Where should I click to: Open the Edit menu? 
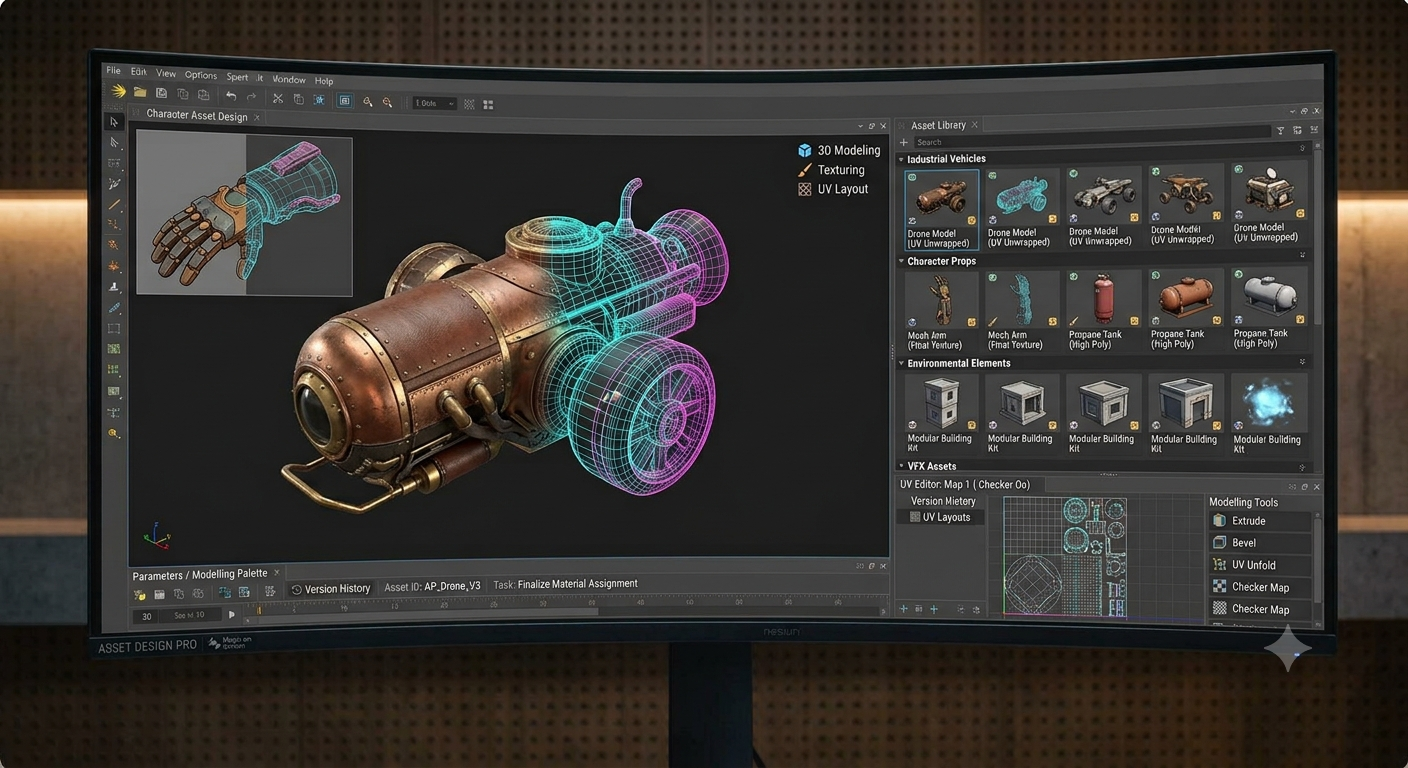(138, 72)
